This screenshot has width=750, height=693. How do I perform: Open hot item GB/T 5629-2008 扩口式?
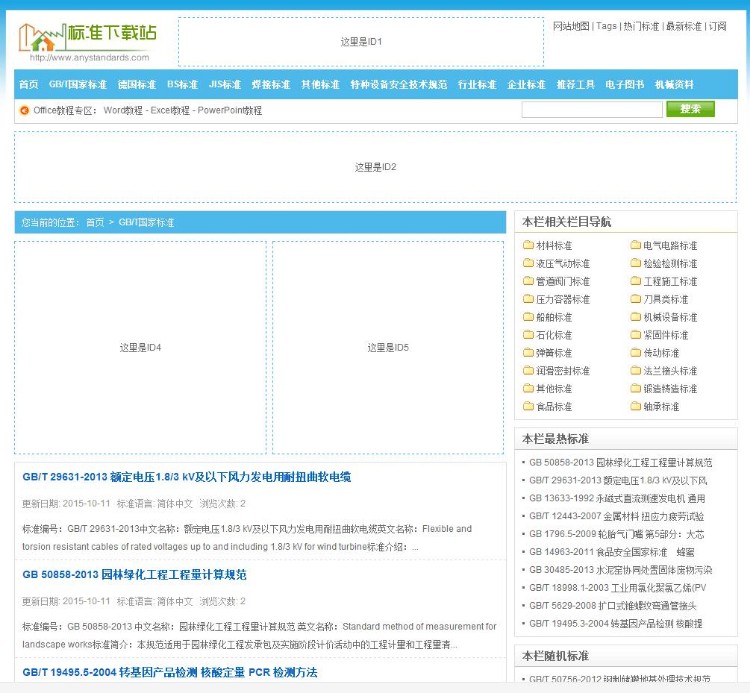pos(612,605)
